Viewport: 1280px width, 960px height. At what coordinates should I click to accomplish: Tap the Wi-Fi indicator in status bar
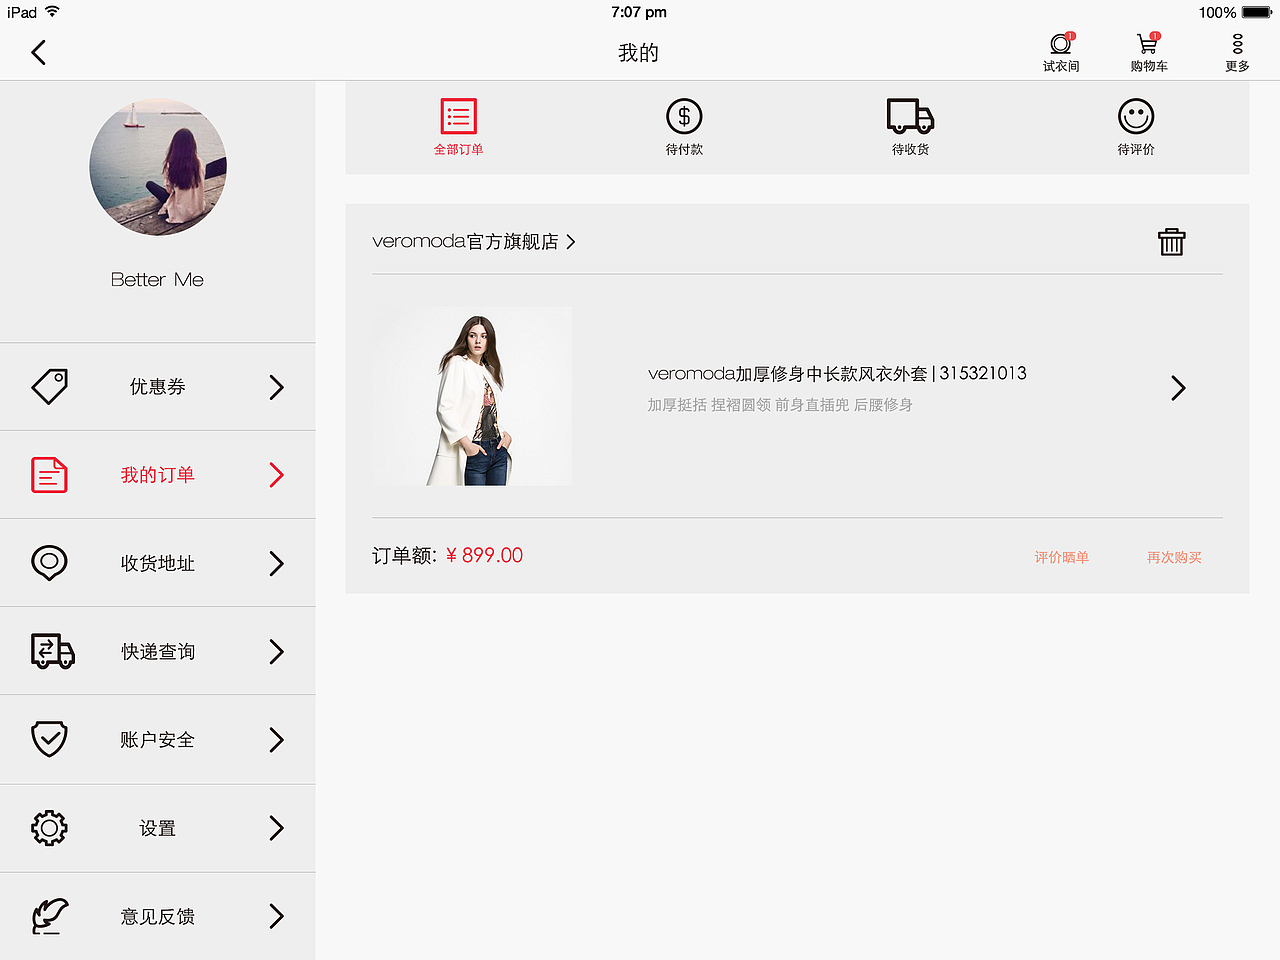coord(52,12)
